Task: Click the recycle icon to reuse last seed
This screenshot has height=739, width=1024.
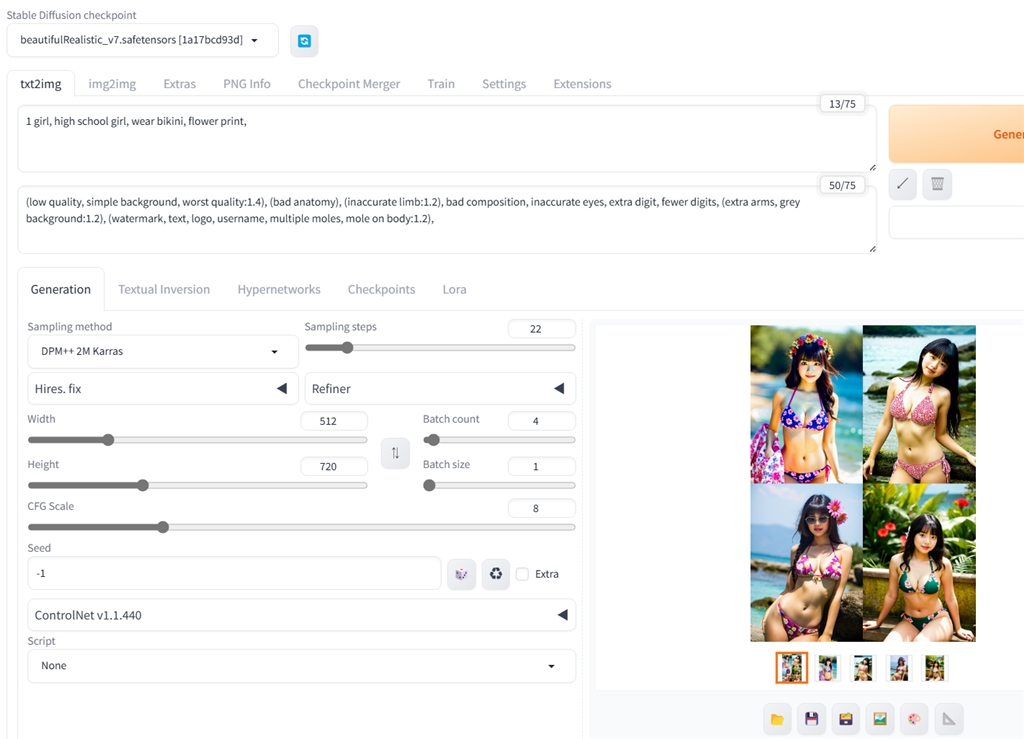Action: [496, 574]
